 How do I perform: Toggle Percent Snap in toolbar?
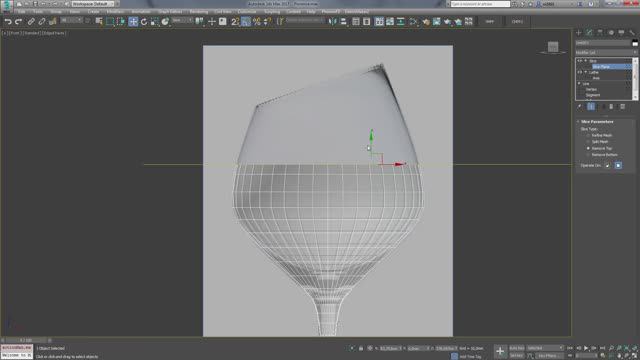click(256, 22)
